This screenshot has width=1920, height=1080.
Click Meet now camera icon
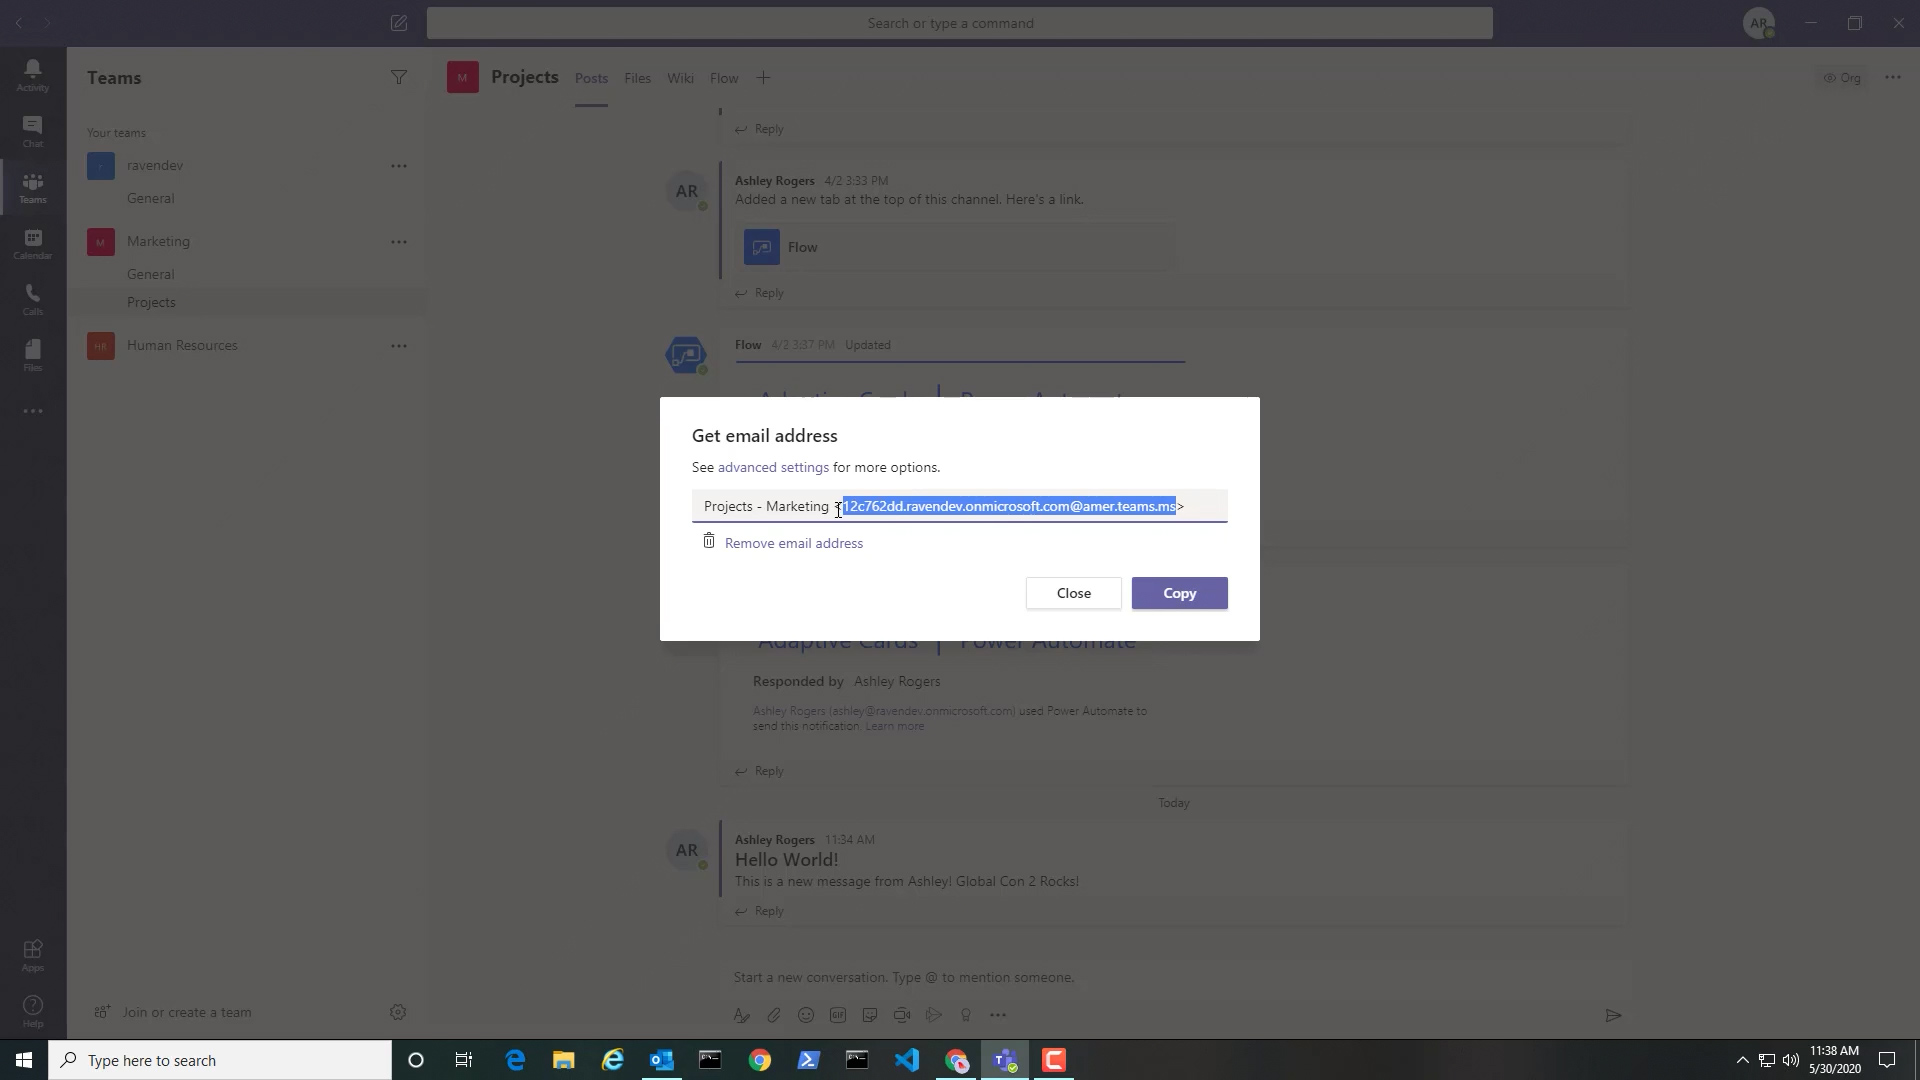coord(902,1015)
